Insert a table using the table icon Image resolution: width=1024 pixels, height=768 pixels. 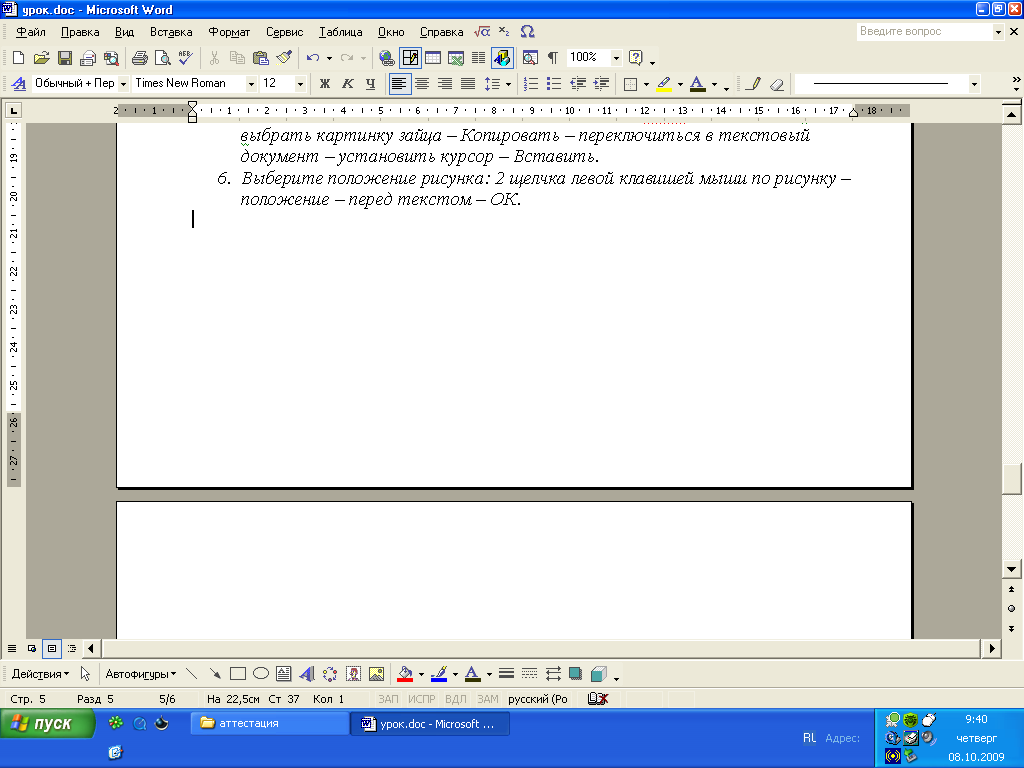point(433,58)
